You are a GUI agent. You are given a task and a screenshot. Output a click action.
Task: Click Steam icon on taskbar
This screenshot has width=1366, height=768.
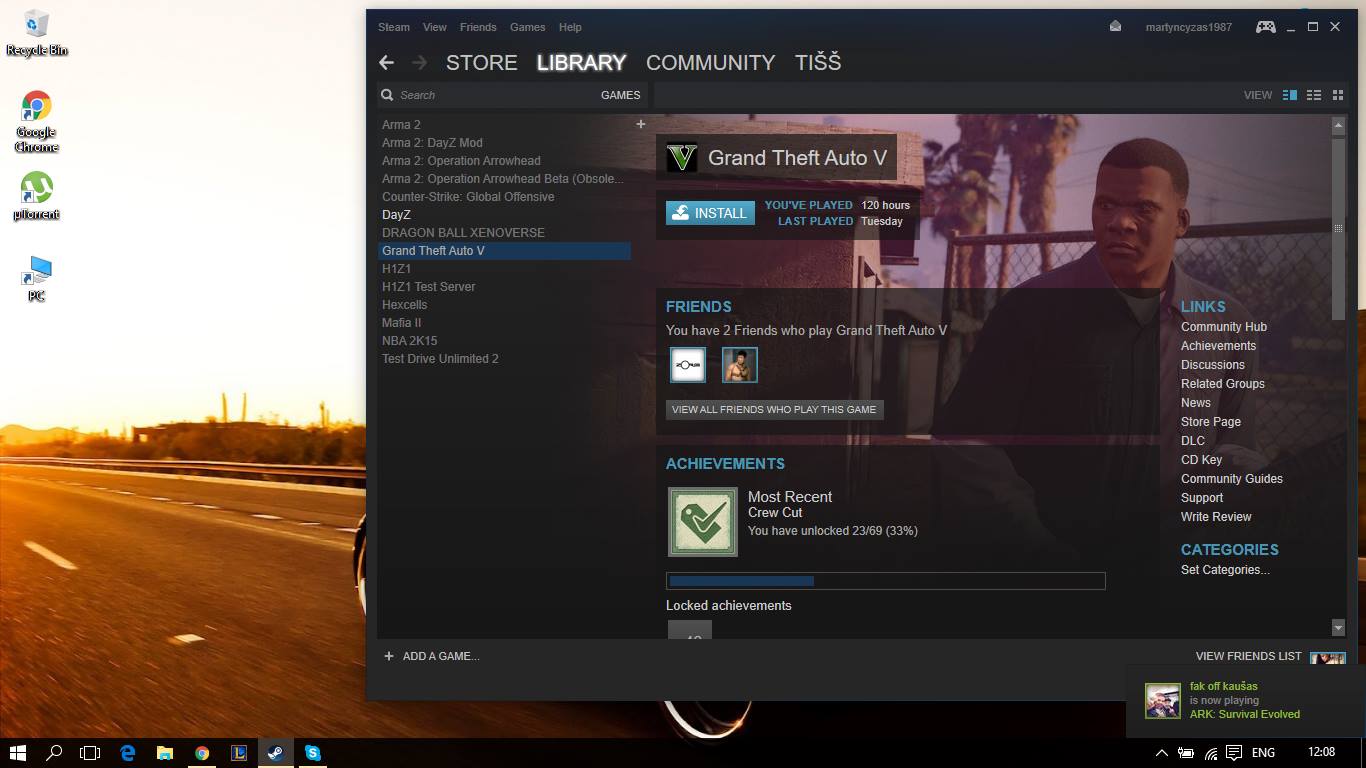[x=275, y=753]
